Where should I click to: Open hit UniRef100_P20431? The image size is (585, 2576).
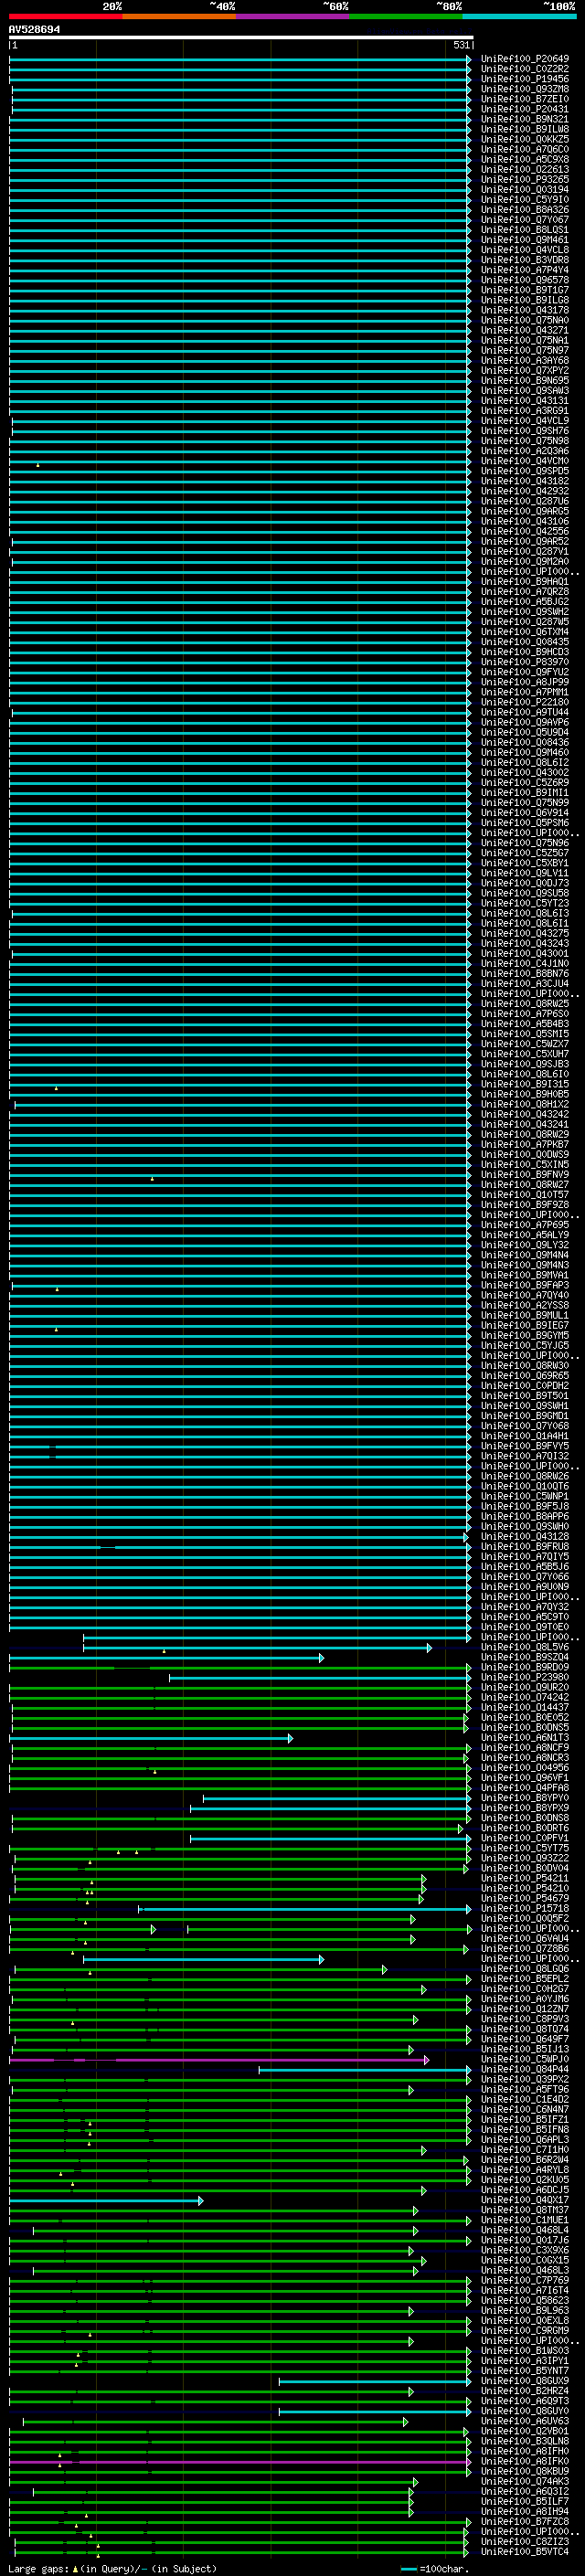[525, 109]
